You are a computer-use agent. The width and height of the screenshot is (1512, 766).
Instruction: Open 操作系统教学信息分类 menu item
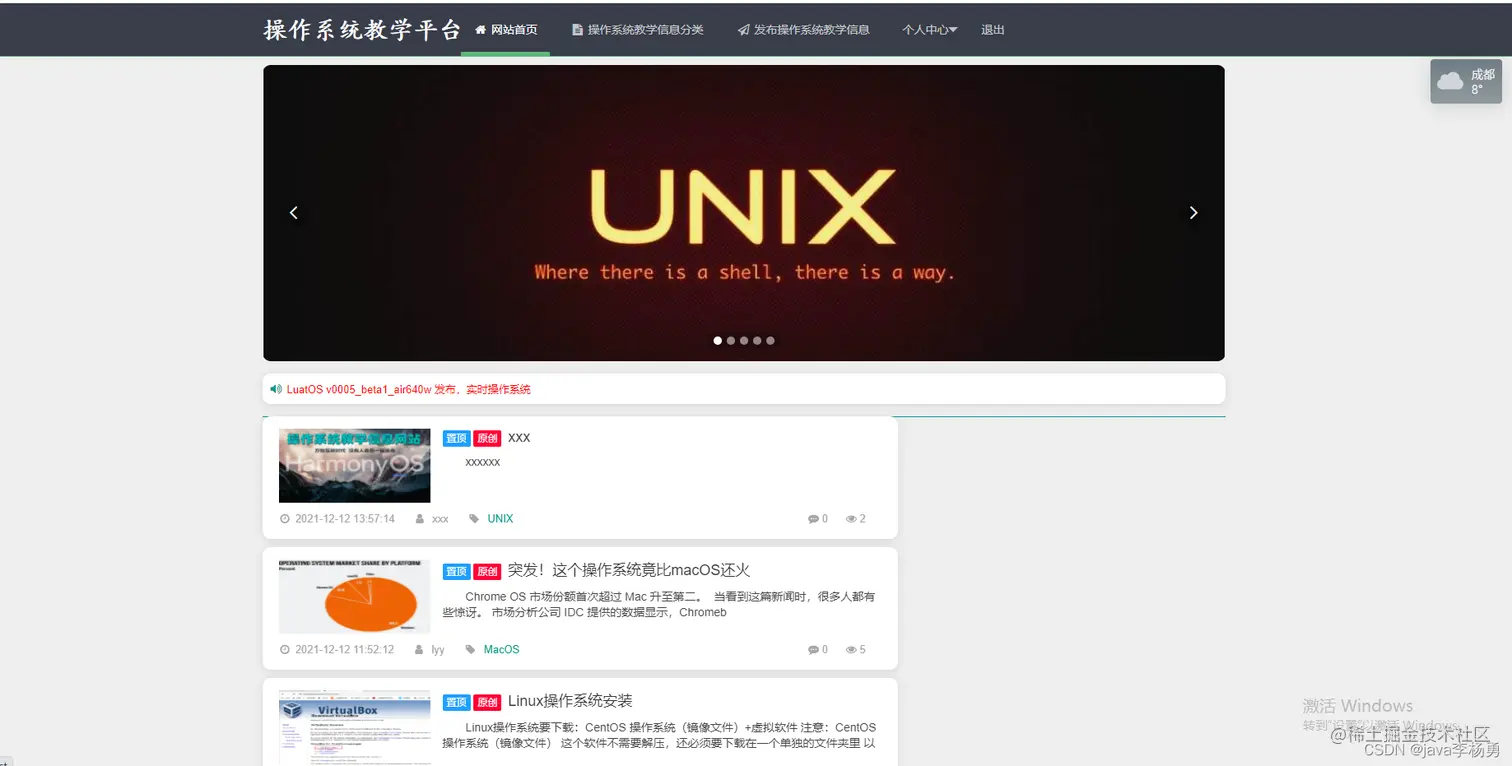[x=637, y=30]
